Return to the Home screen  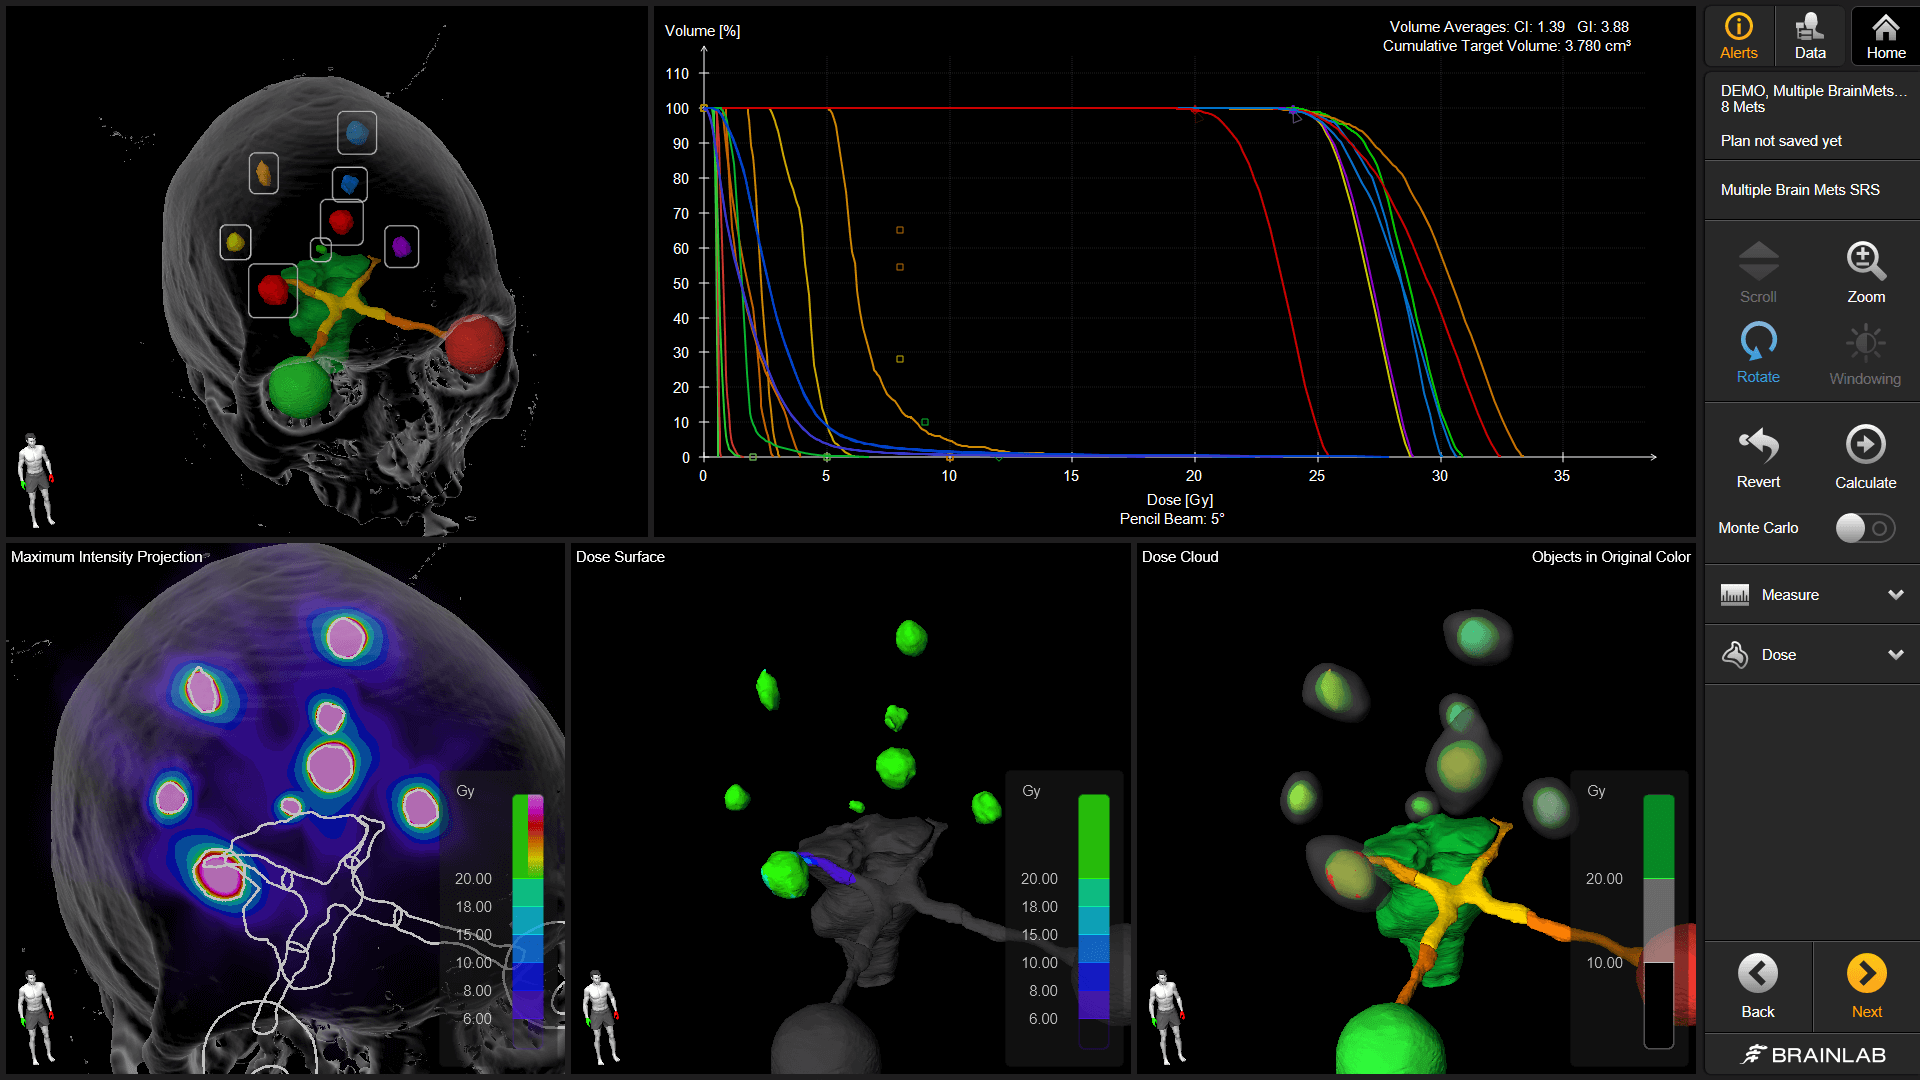tap(1884, 35)
